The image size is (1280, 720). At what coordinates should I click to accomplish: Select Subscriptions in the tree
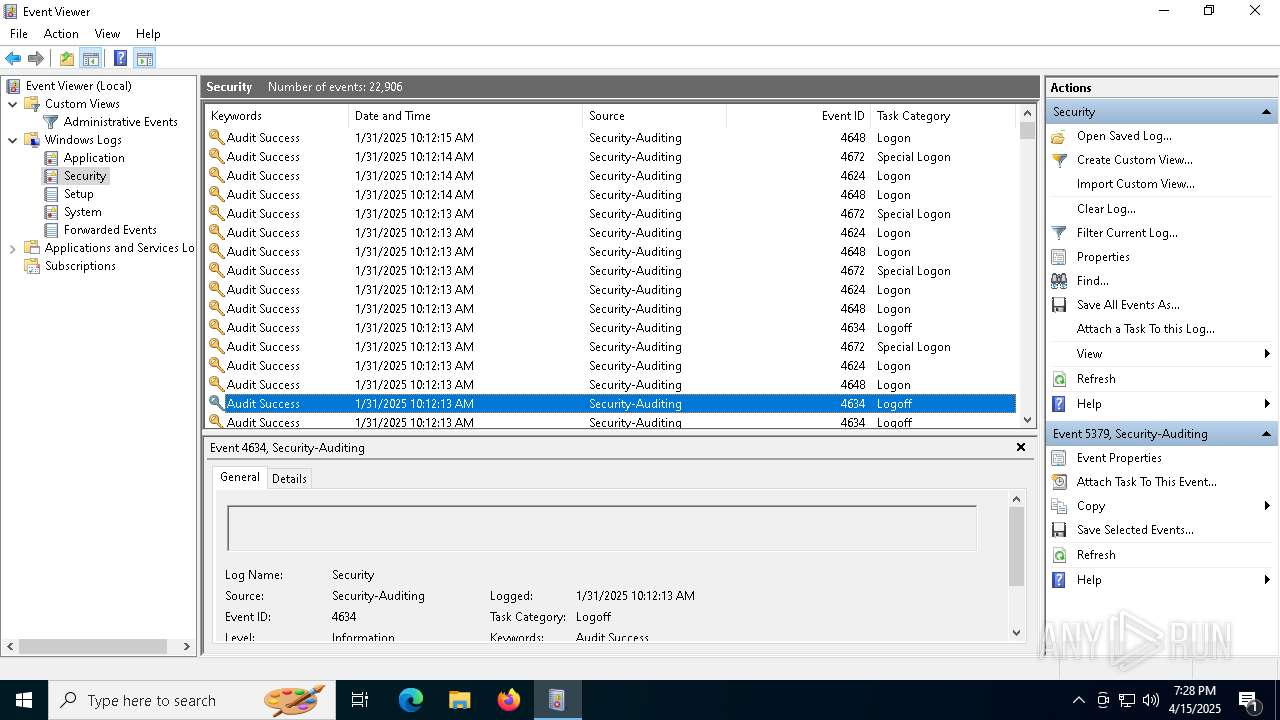point(80,266)
